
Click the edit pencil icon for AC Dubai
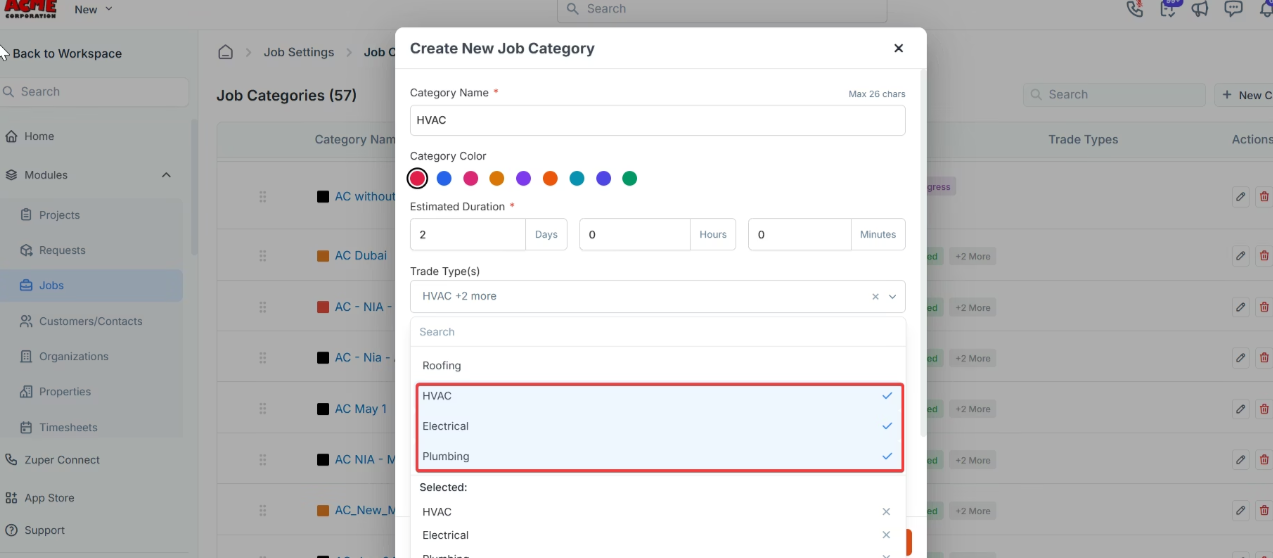pyautogui.click(x=1240, y=256)
